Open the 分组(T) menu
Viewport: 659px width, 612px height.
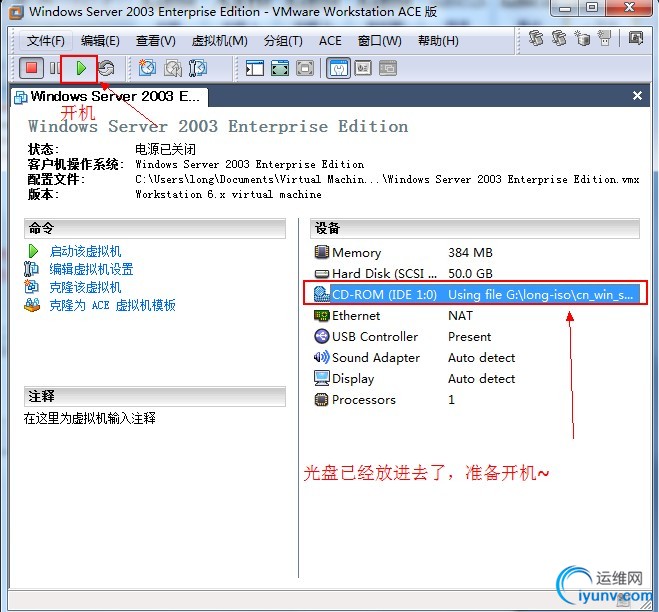point(283,41)
